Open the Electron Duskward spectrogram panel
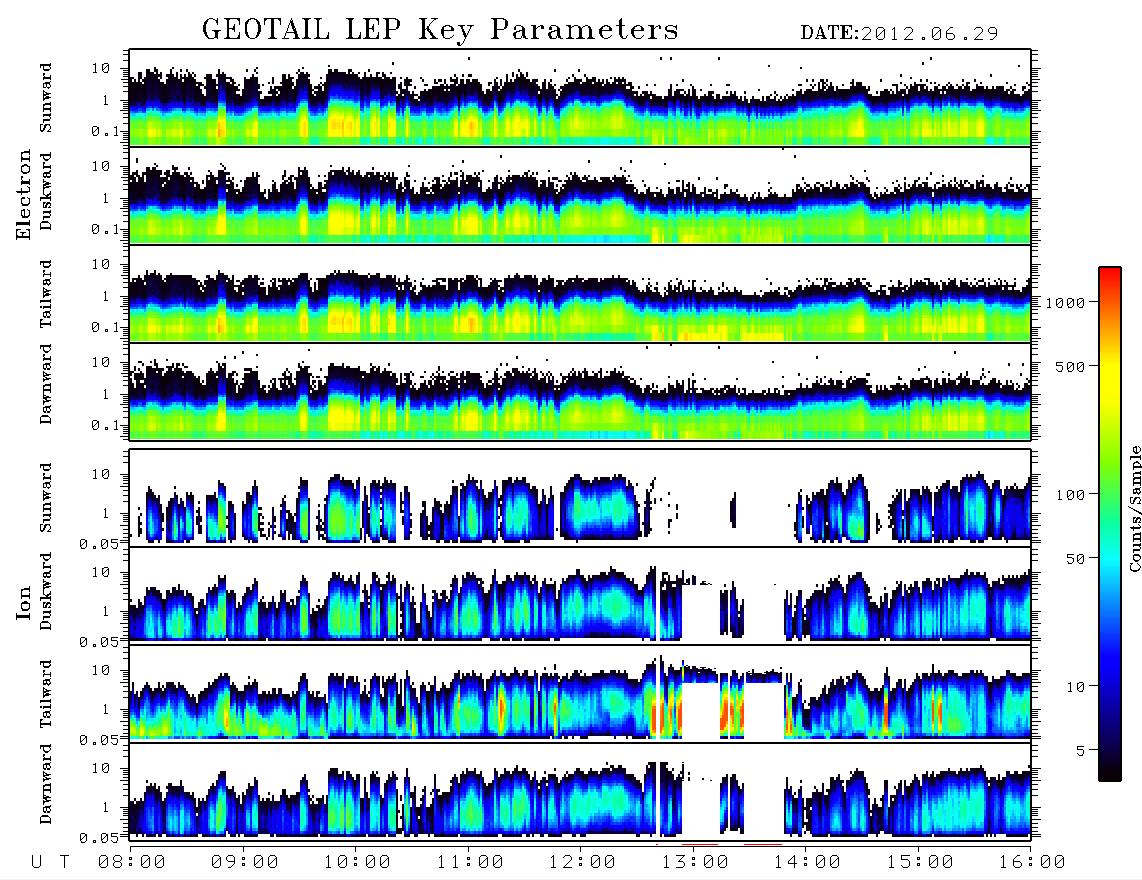1142x880 pixels. click(580, 196)
